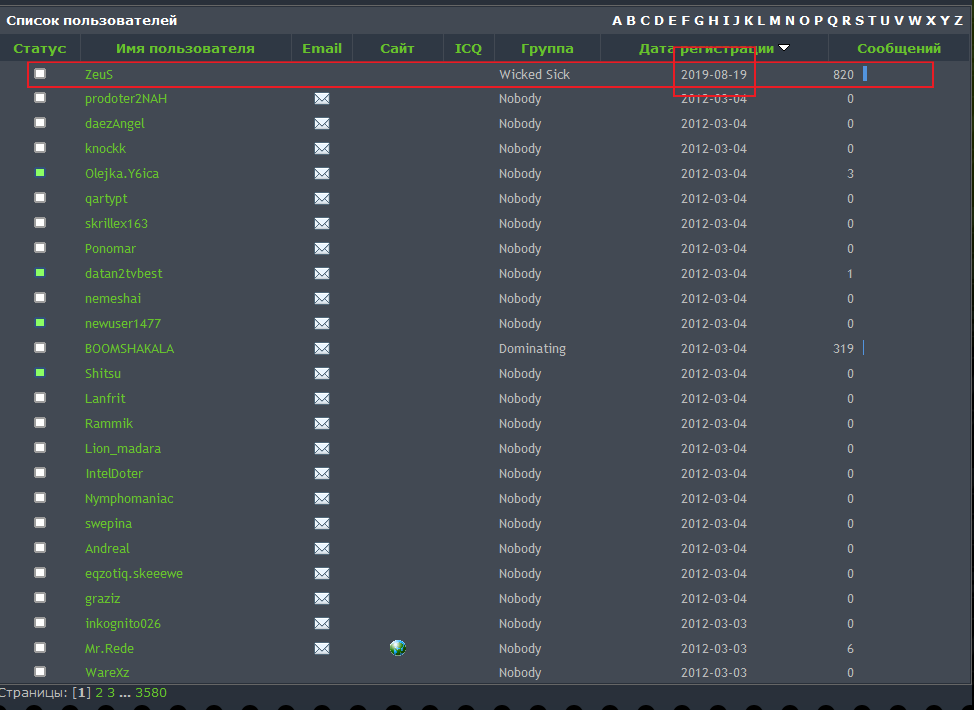Image resolution: width=974 pixels, height=710 pixels.
Task: Click ZeuS message count 820
Action: tap(844, 75)
